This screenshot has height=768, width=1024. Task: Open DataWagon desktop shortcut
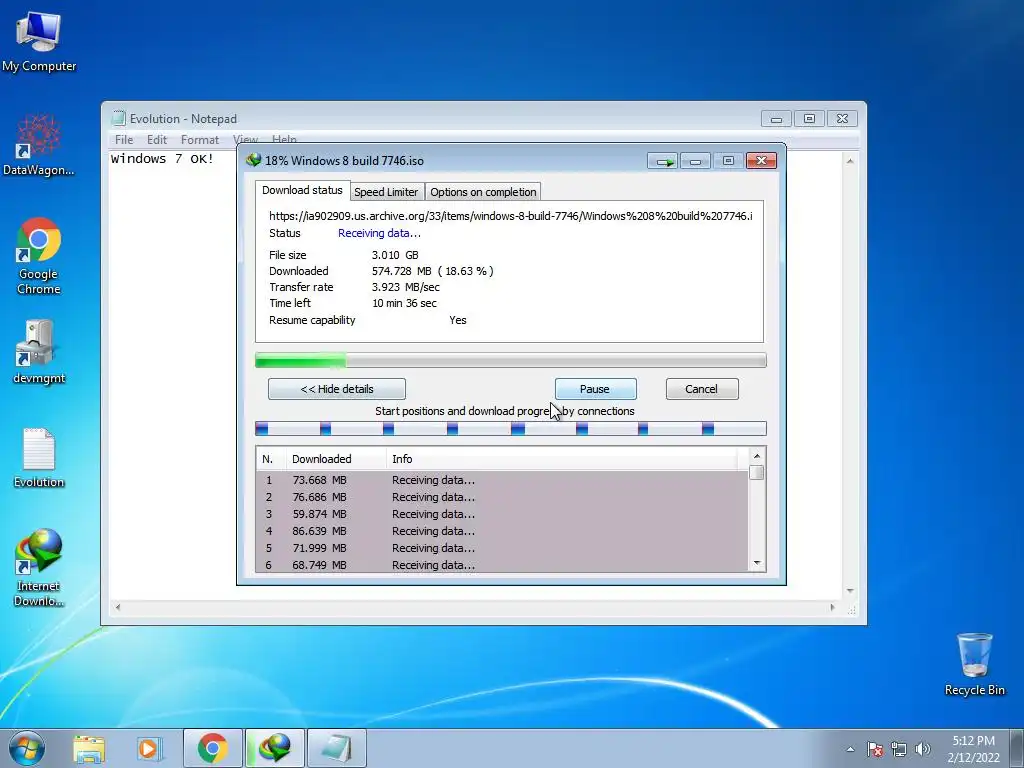39,145
